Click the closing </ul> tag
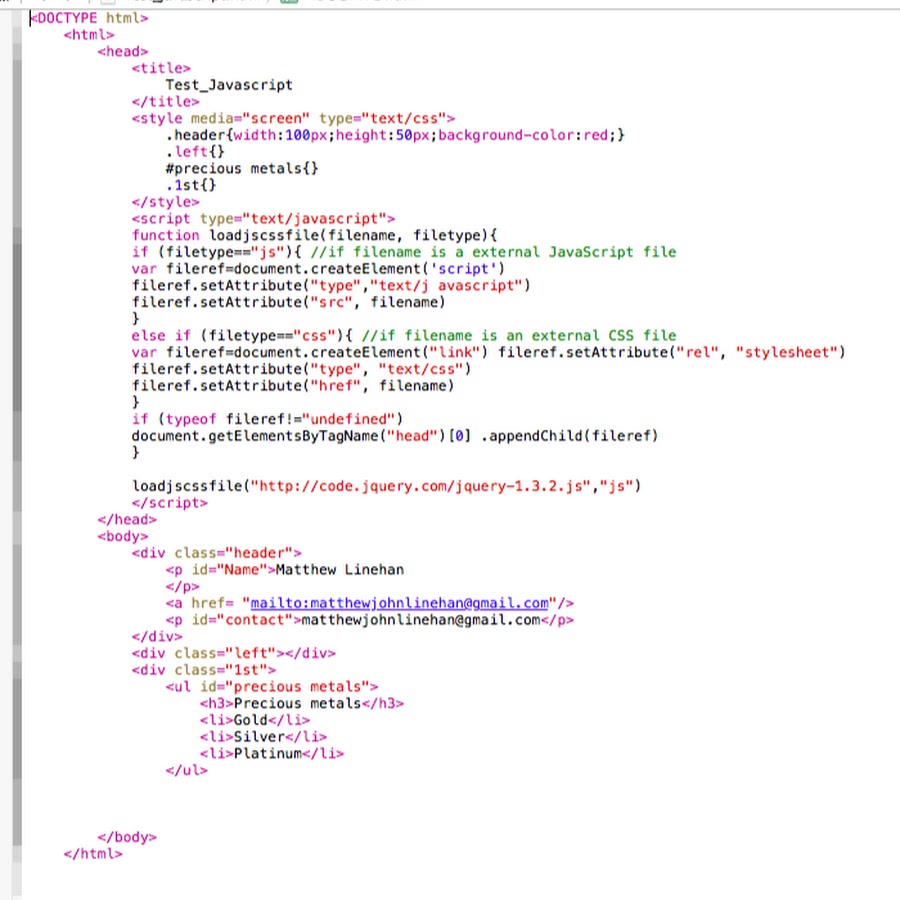Viewport: 900px width, 900px height. 187,770
